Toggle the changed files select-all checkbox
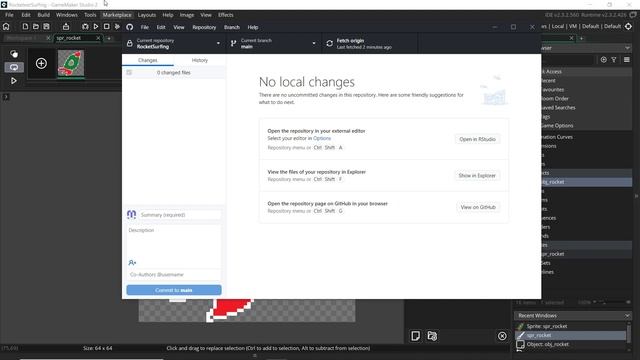 click(129, 72)
